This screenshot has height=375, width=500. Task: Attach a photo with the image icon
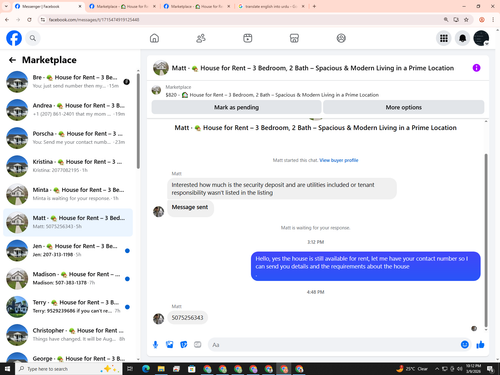pos(170,345)
